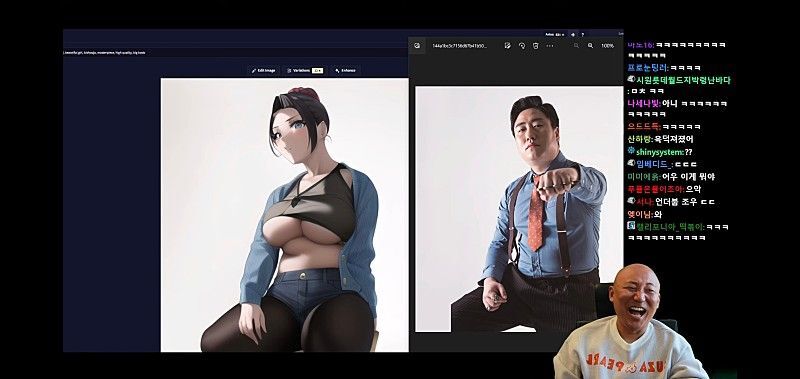
Task: Click the delete trash icon in photo viewer
Action: [535, 45]
